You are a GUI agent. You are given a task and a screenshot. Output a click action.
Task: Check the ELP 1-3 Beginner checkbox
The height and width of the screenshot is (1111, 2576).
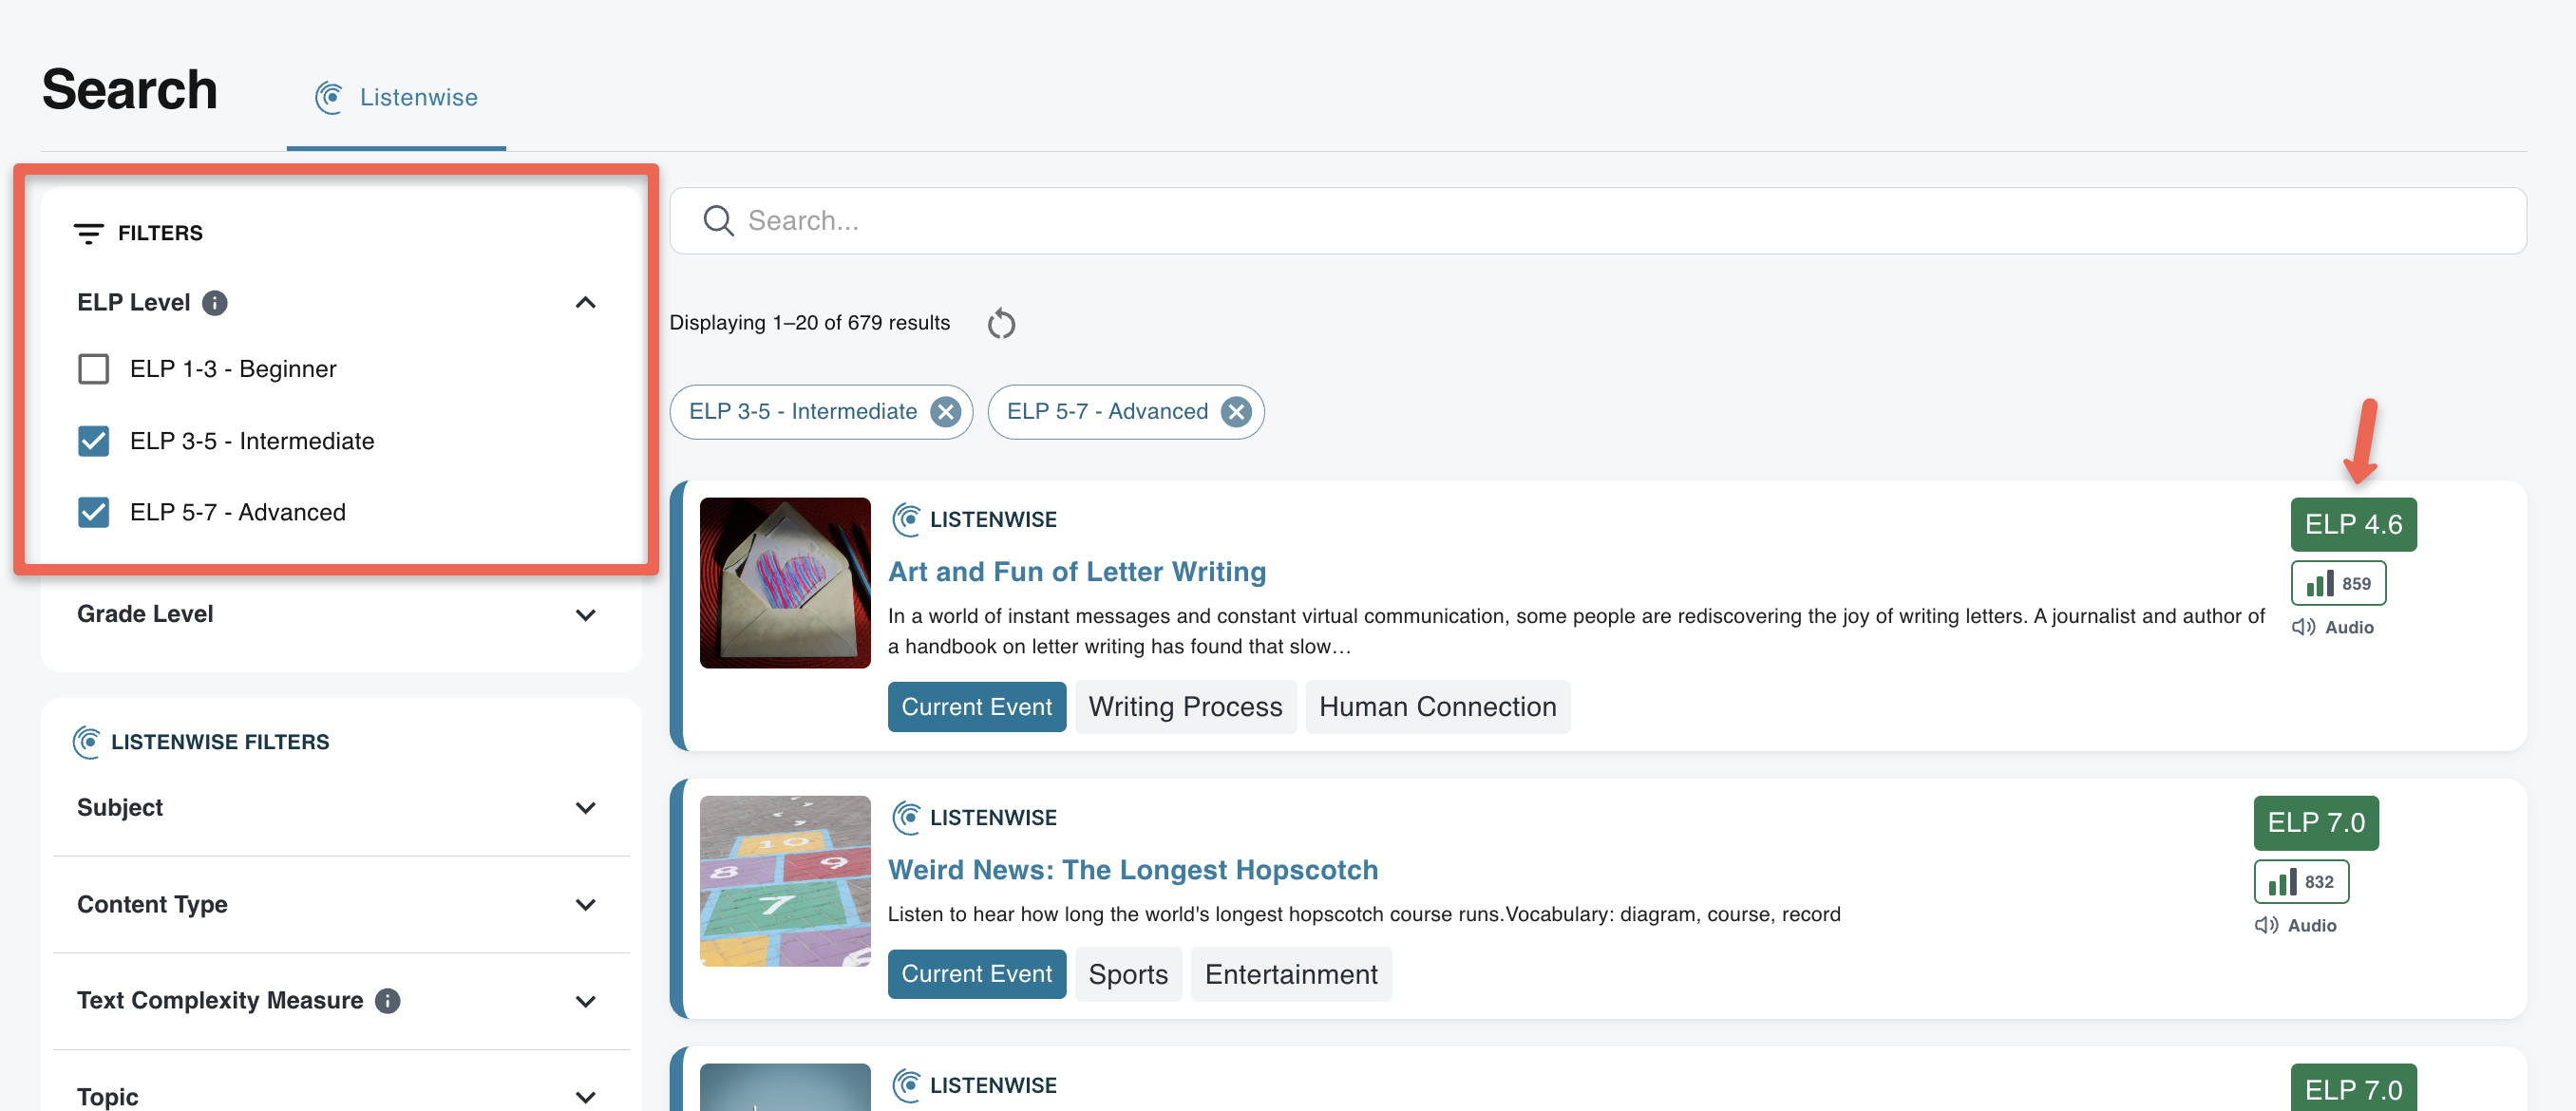(93, 368)
